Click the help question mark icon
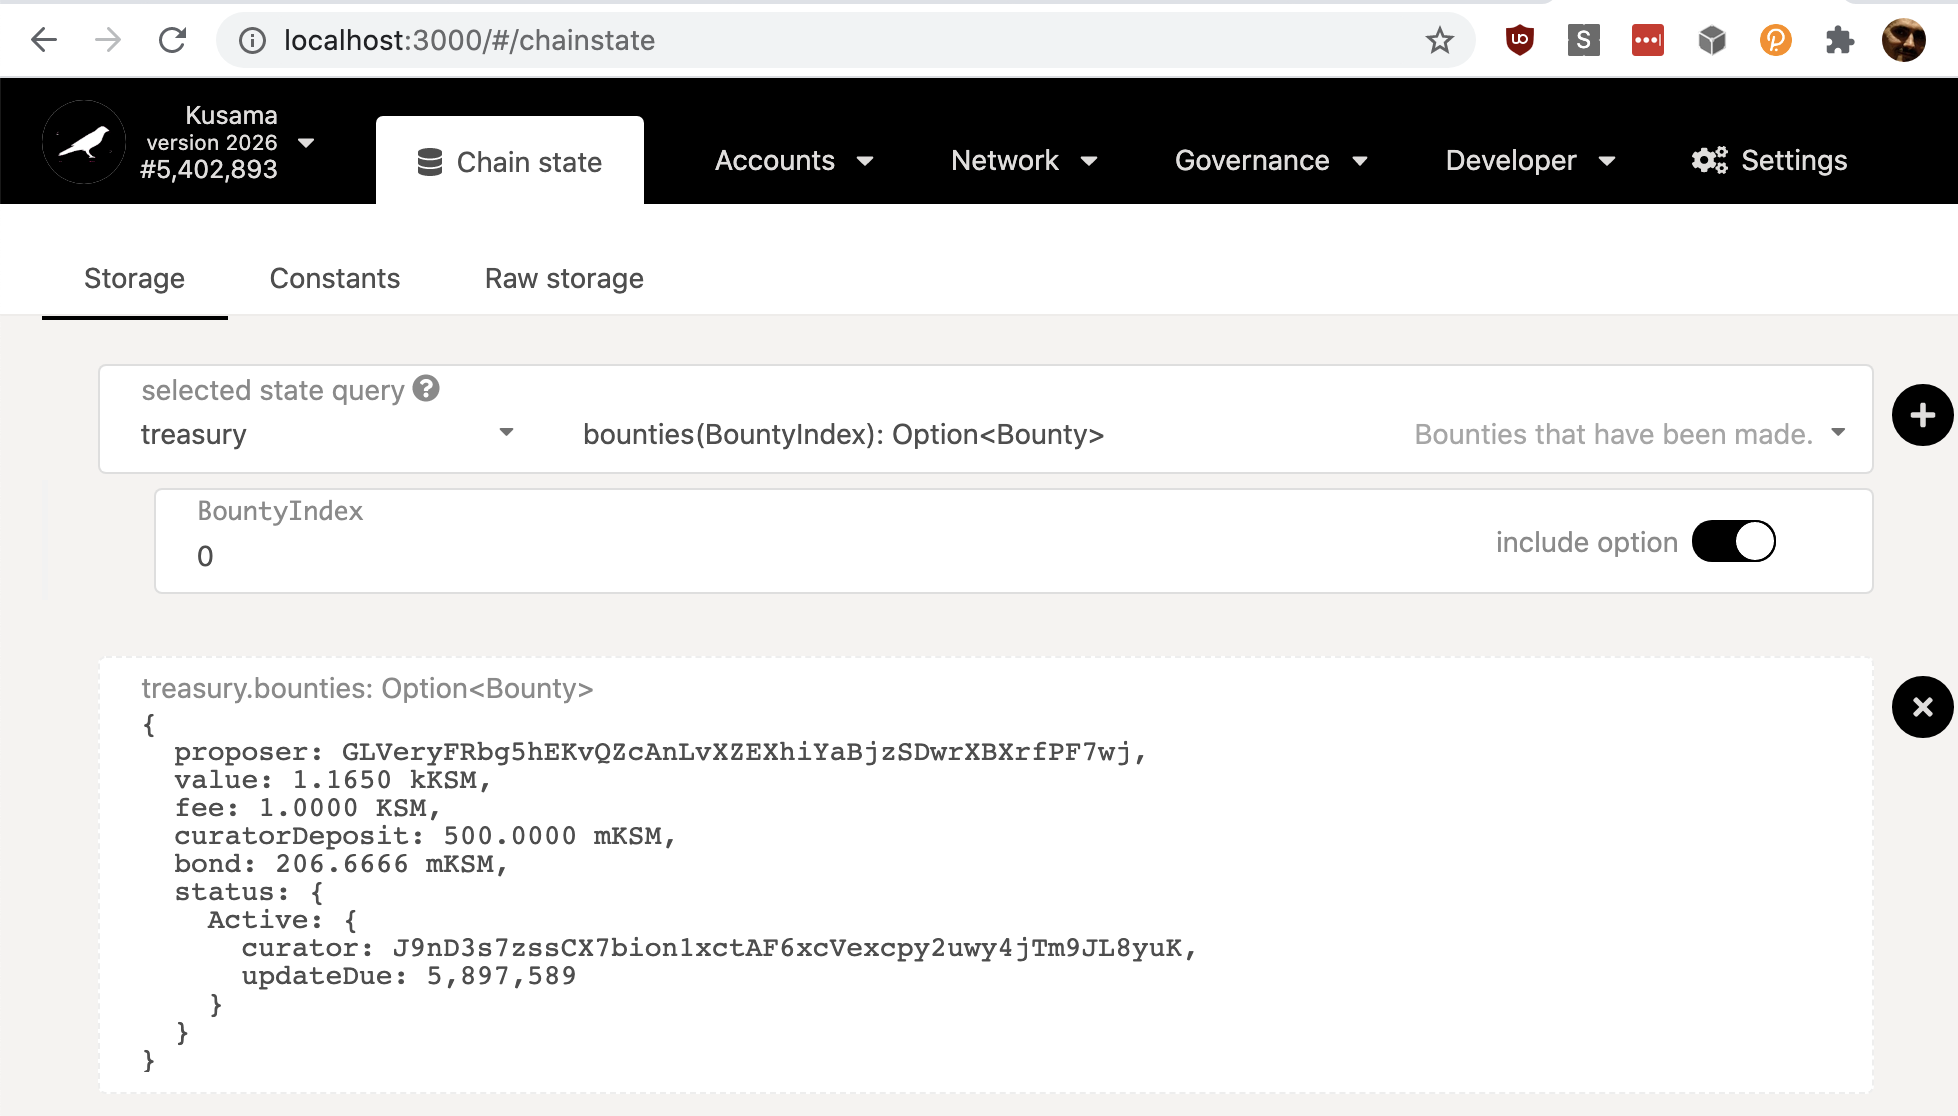Screen dimensions: 1958x1116 tap(426, 388)
